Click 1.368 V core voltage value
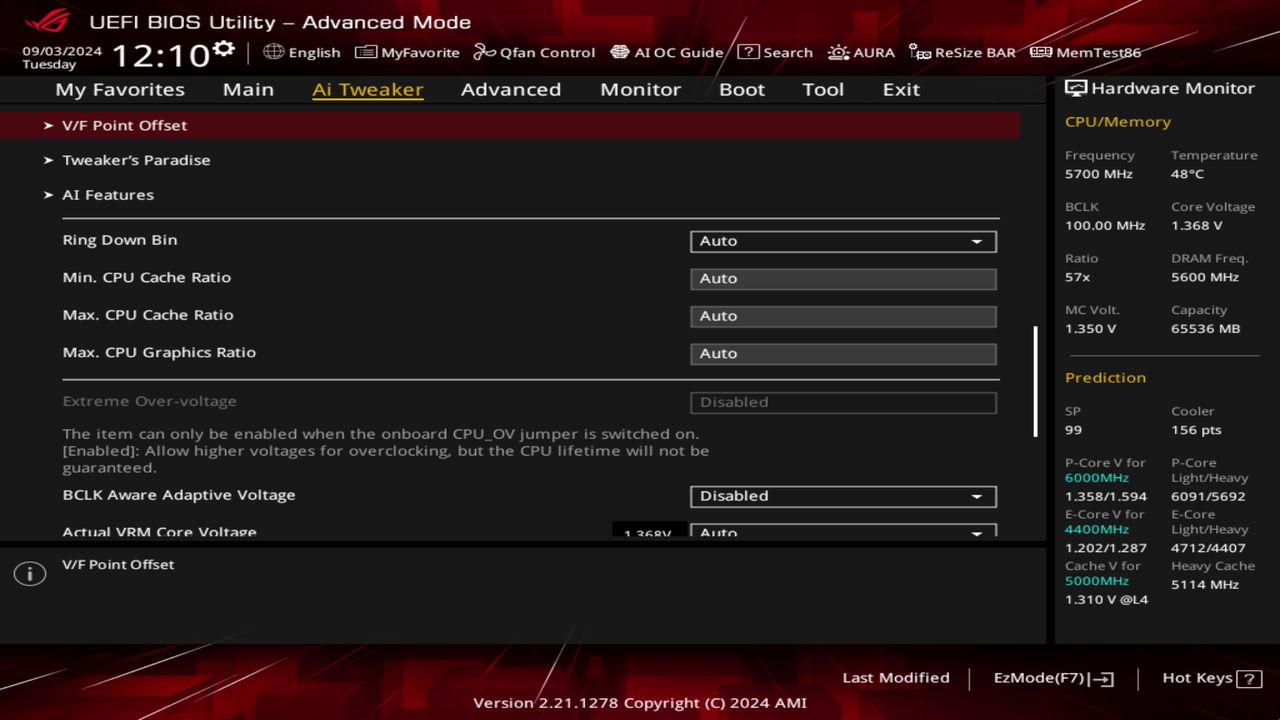The width and height of the screenshot is (1280, 720). pyautogui.click(x=1197, y=226)
